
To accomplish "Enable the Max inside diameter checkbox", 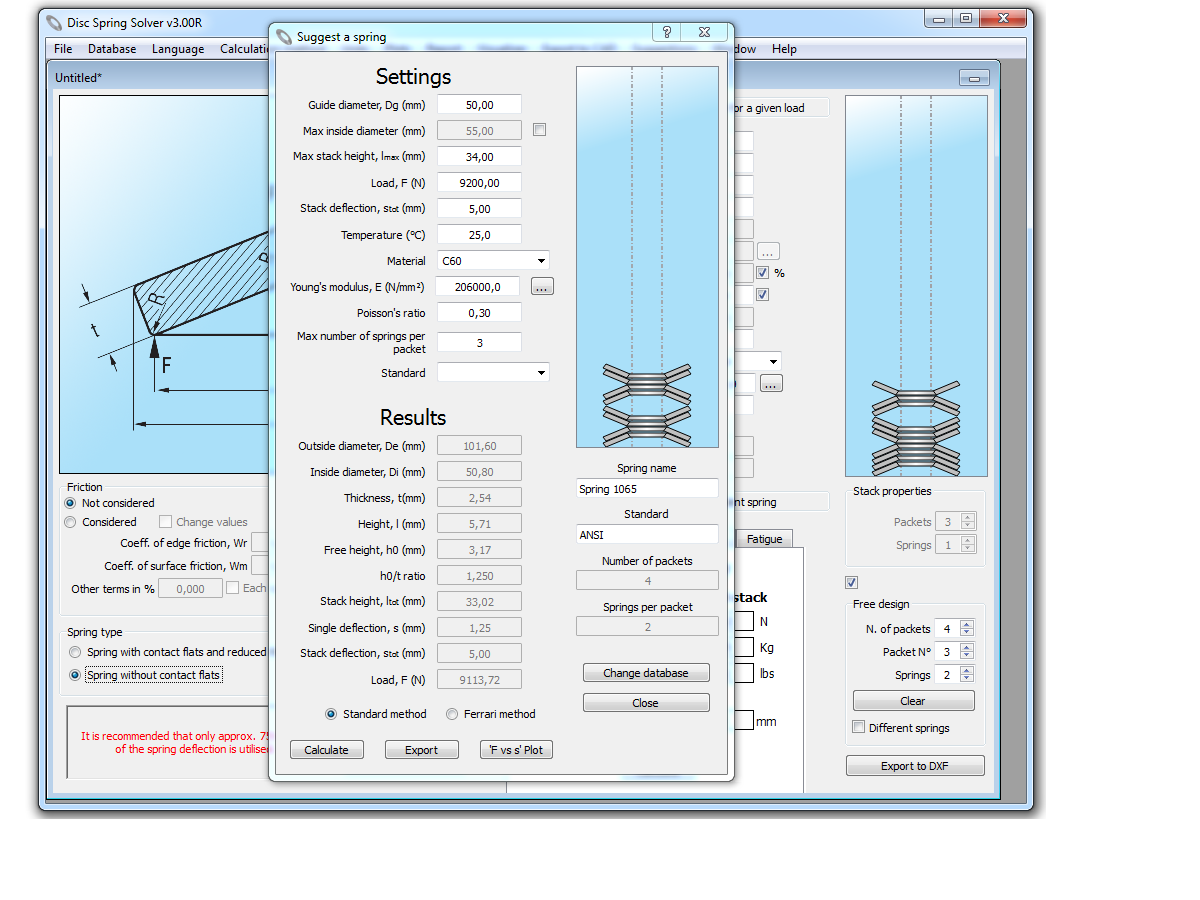I will click(540, 130).
